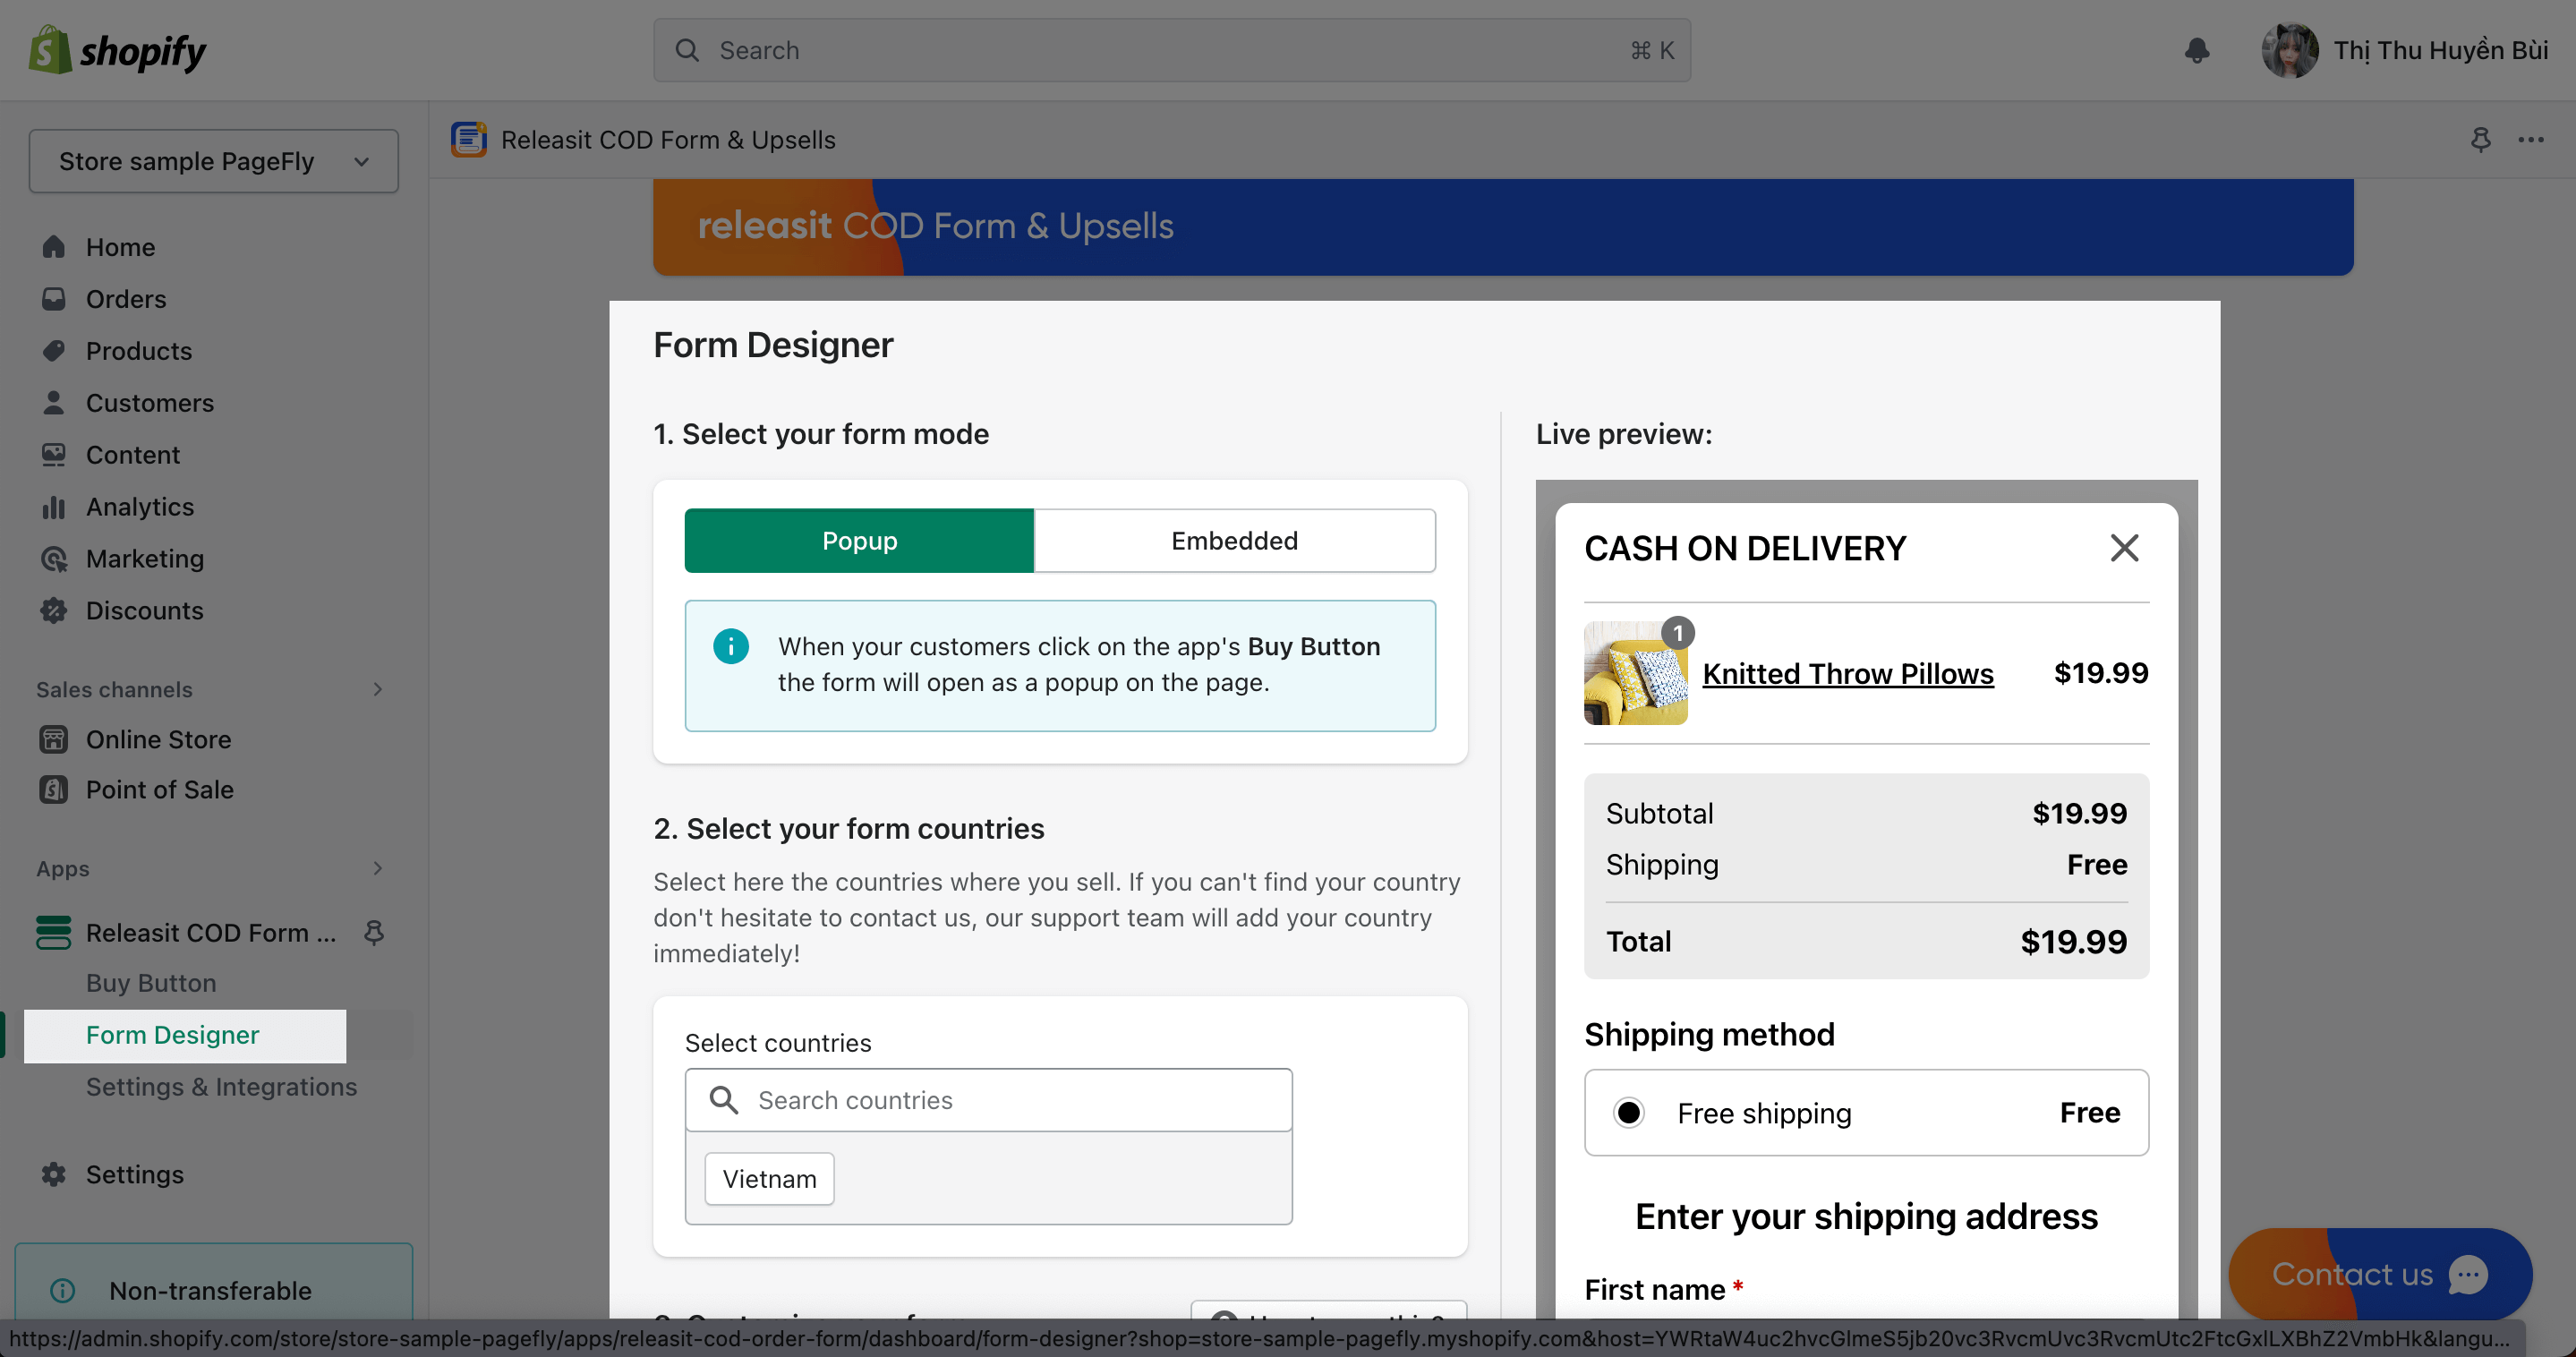Screen dimensions: 2576x1357
Task: Click the user name Thị Thu Huyền Bùi
Action: [2441, 50]
